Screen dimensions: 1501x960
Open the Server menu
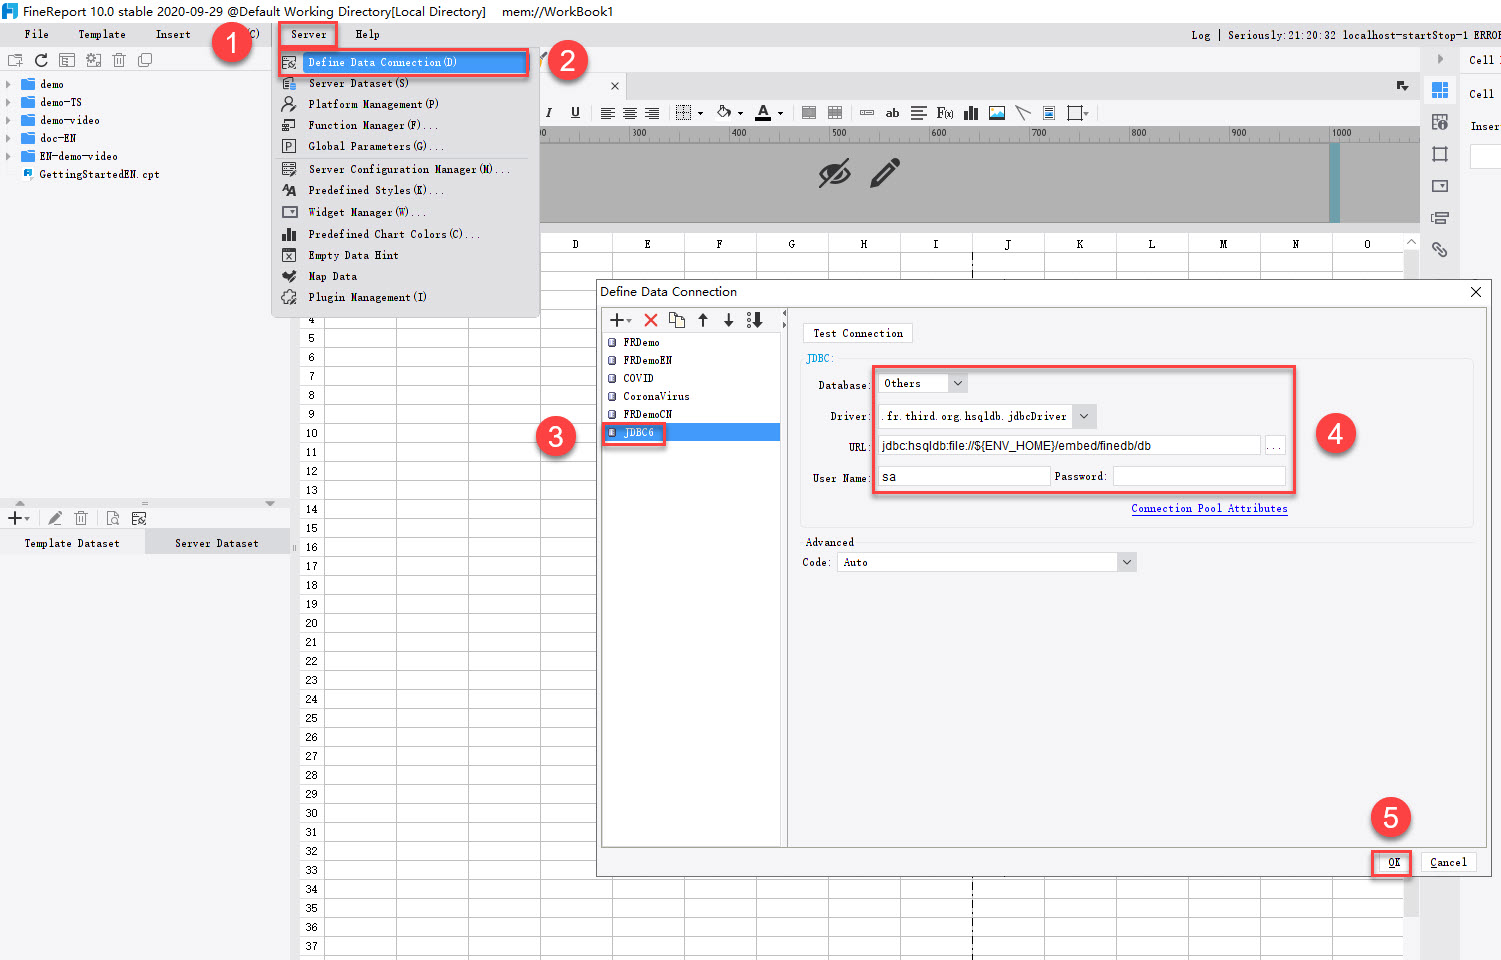click(307, 33)
